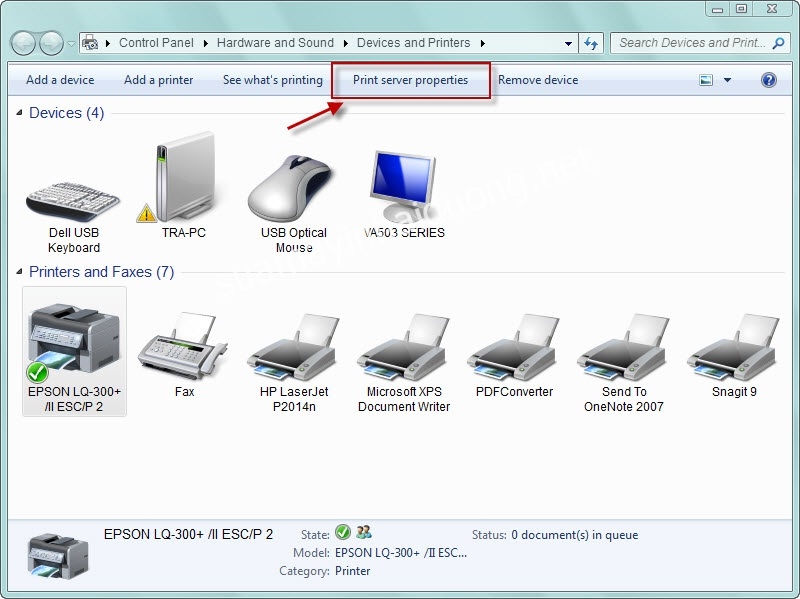Click the Printers and Faxes (7) heading
The image size is (800, 599).
102,272
